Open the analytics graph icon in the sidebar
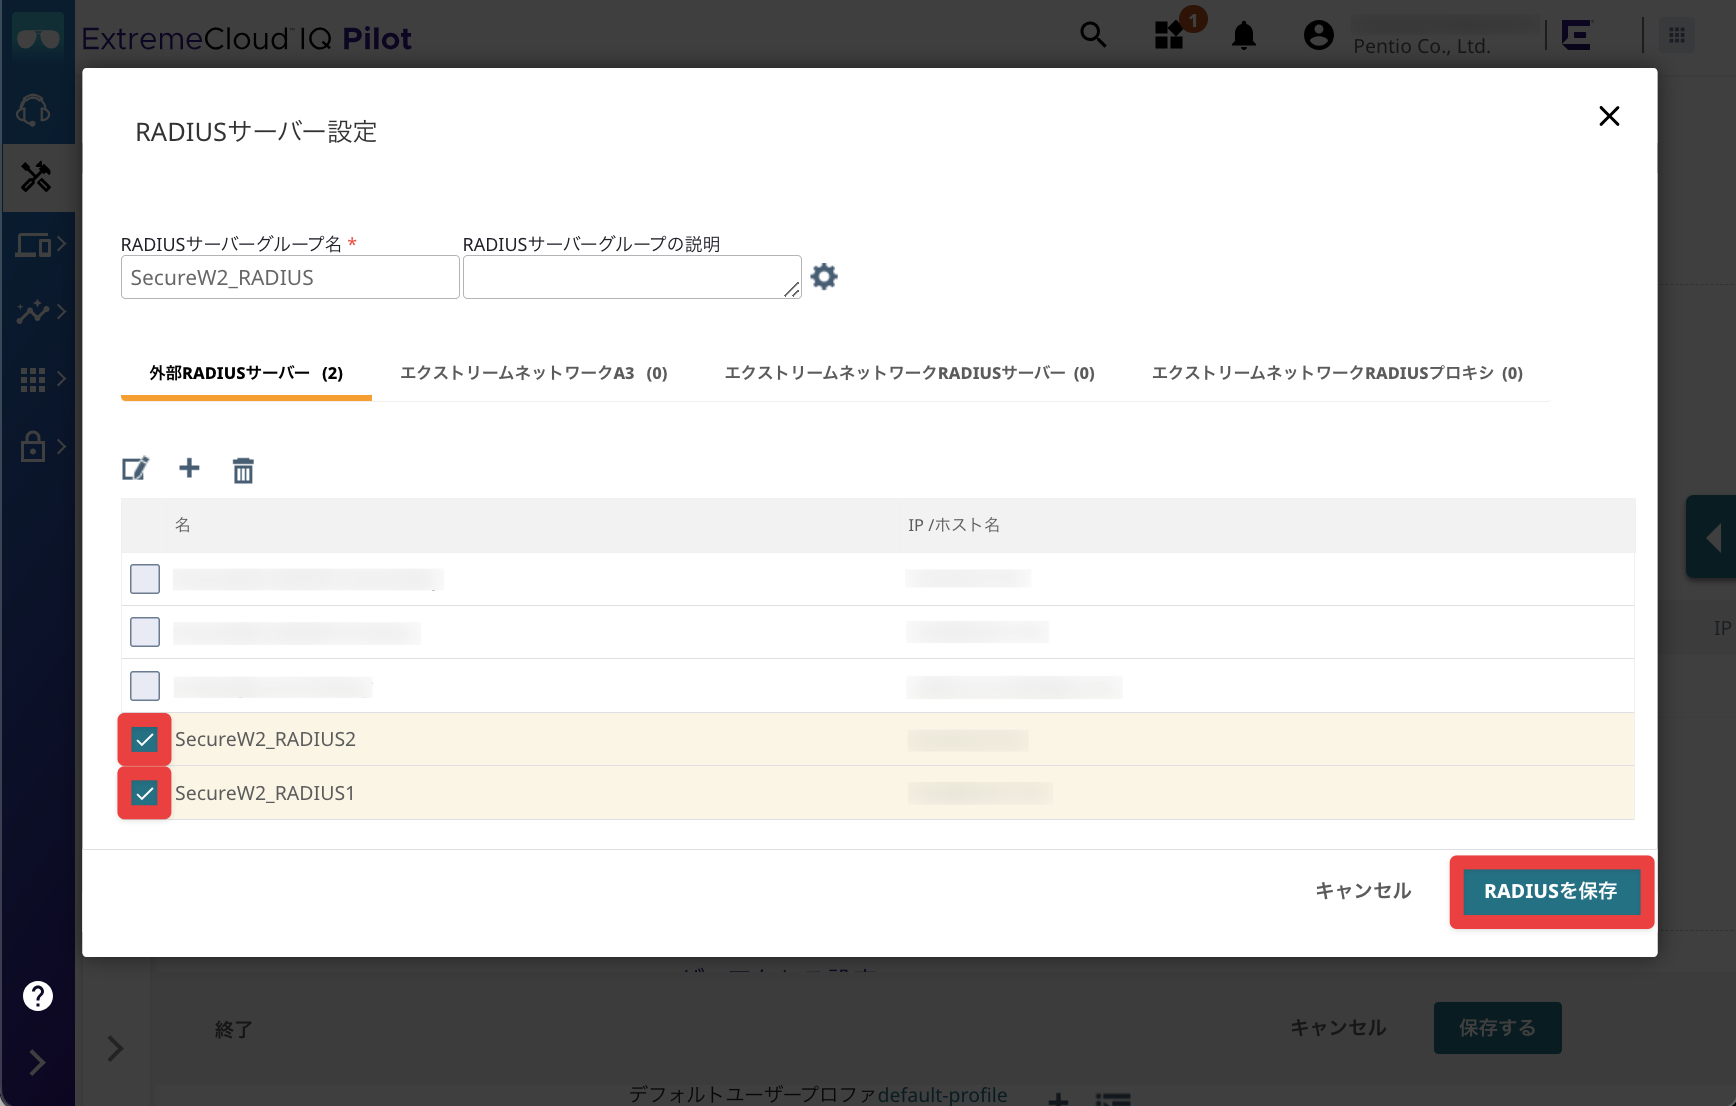Image resolution: width=1736 pixels, height=1106 pixels. pyautogui.click(x=32, y=312)
